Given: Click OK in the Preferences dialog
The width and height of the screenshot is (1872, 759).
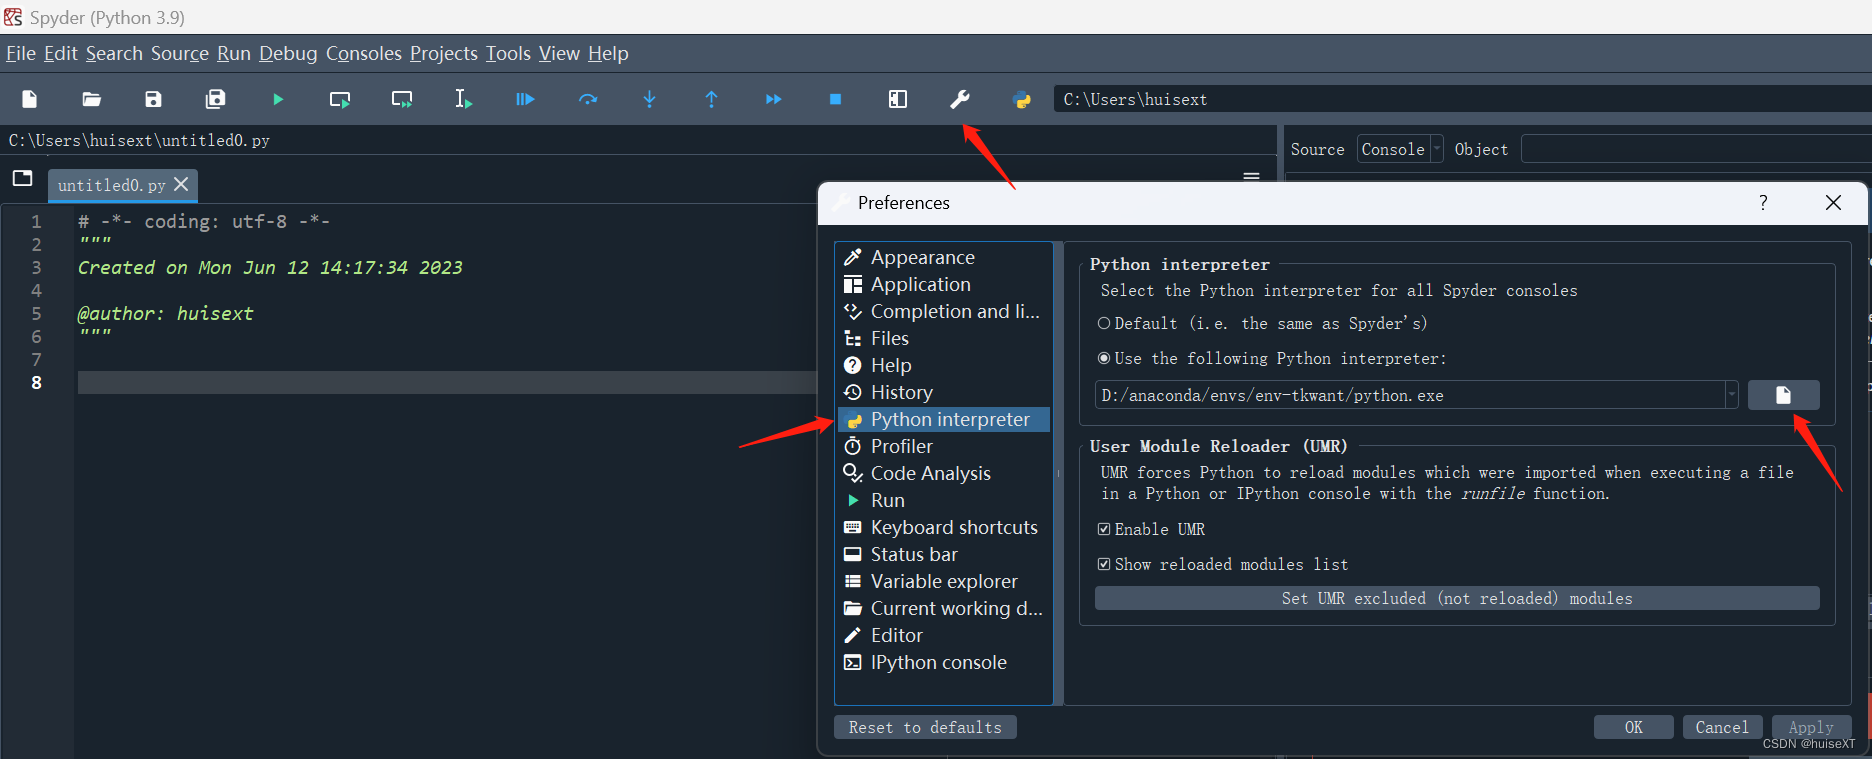Looking at the screenshot, I should 1633,727.
